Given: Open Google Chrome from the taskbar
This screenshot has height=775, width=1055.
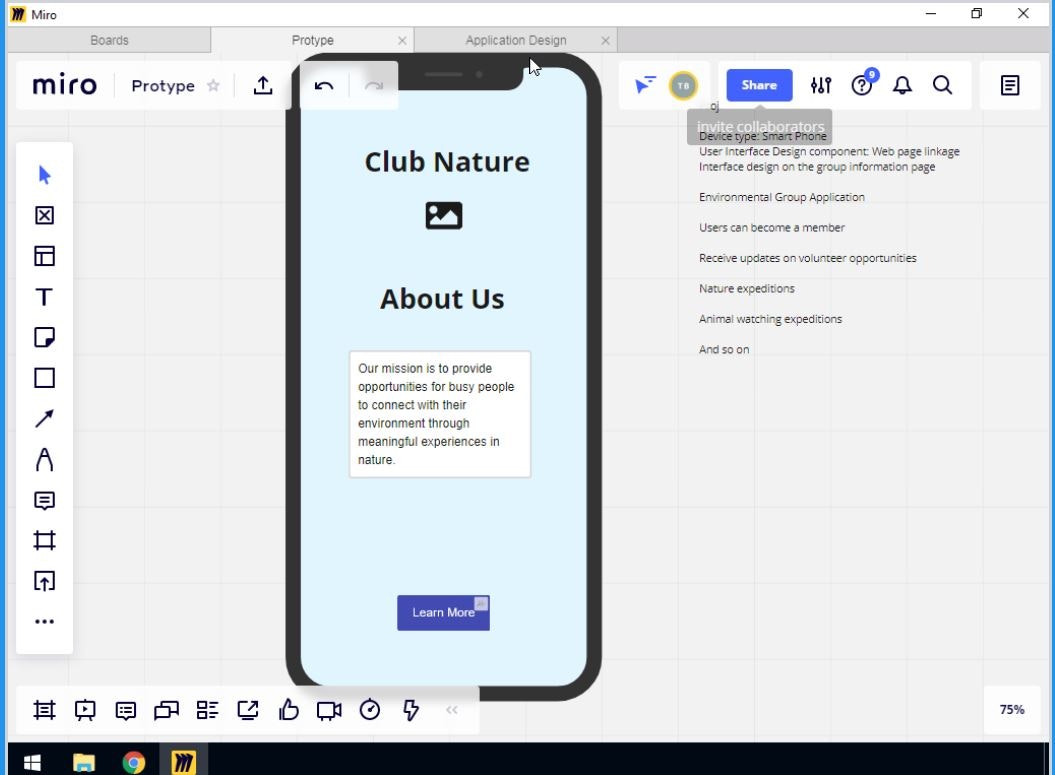Looking at the screenshot, I should [x=133, y=762].
